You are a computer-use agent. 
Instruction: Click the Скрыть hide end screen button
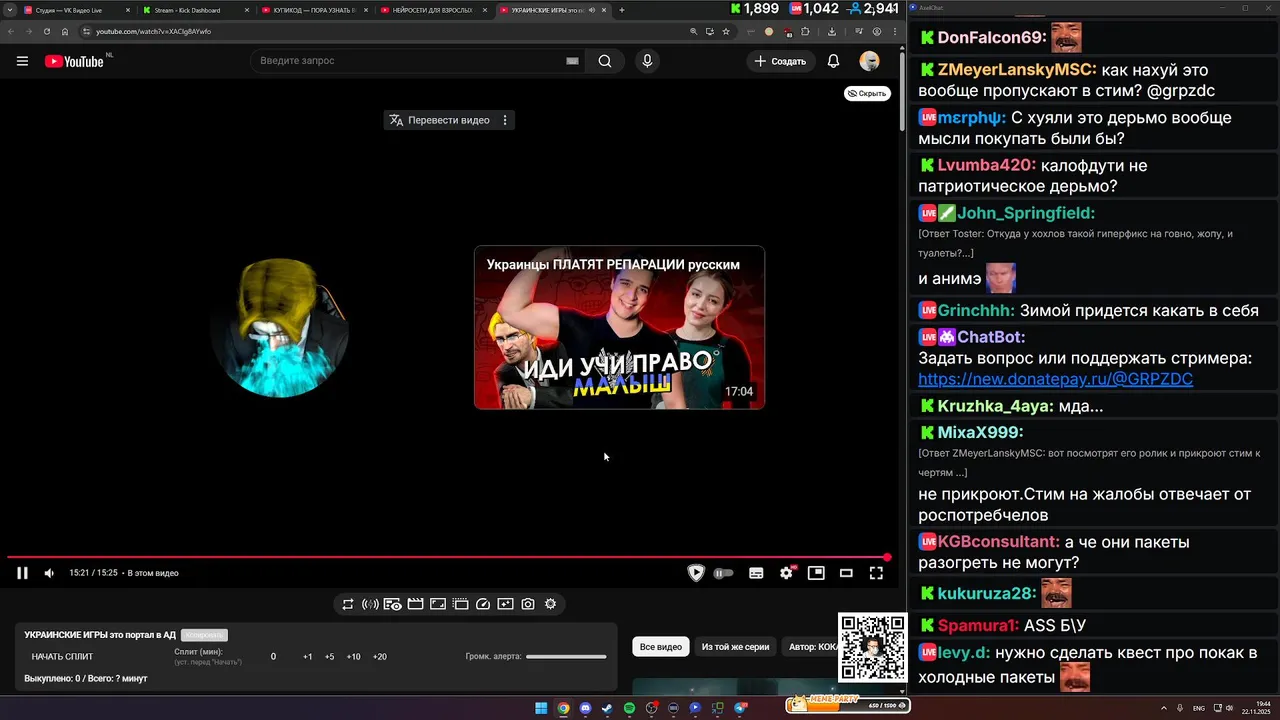click(x=867, y=93)
